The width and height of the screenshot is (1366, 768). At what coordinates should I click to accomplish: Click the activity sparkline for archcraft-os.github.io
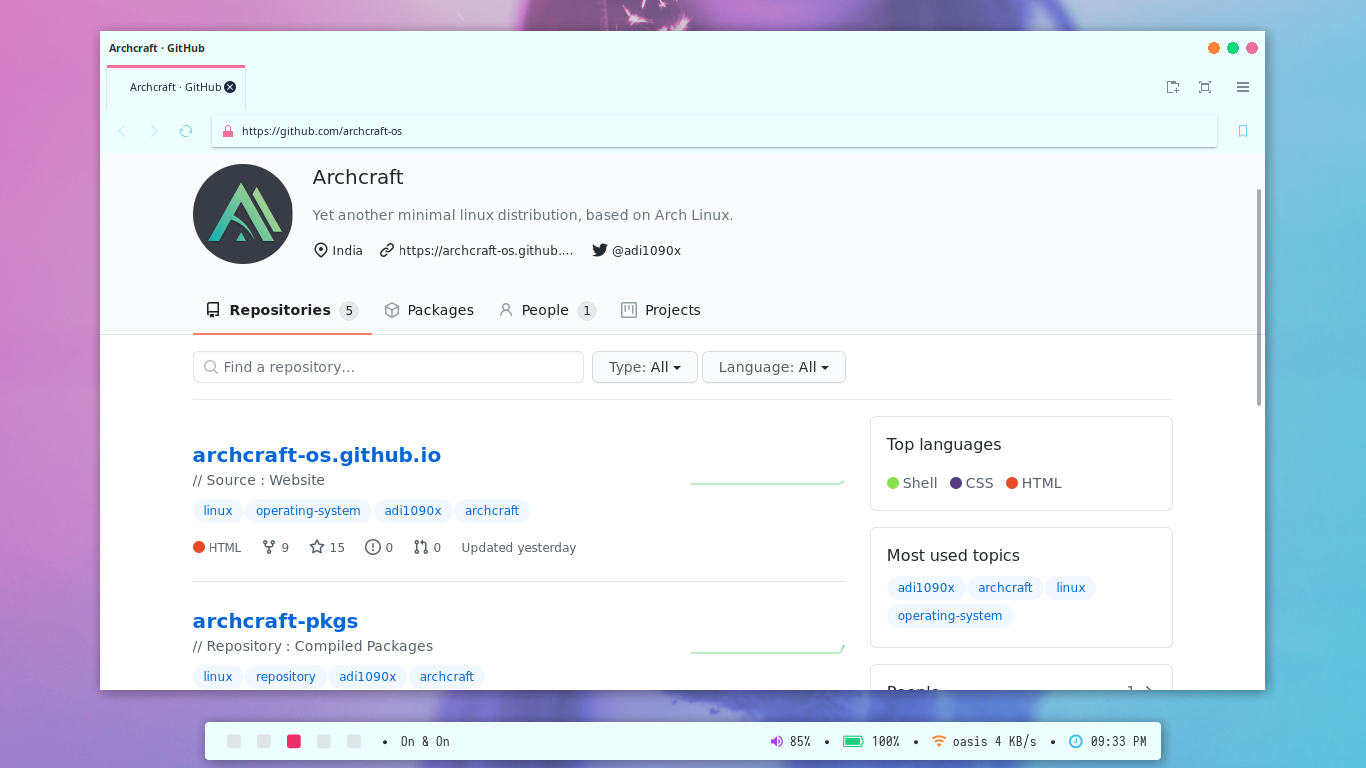(768, 483)
